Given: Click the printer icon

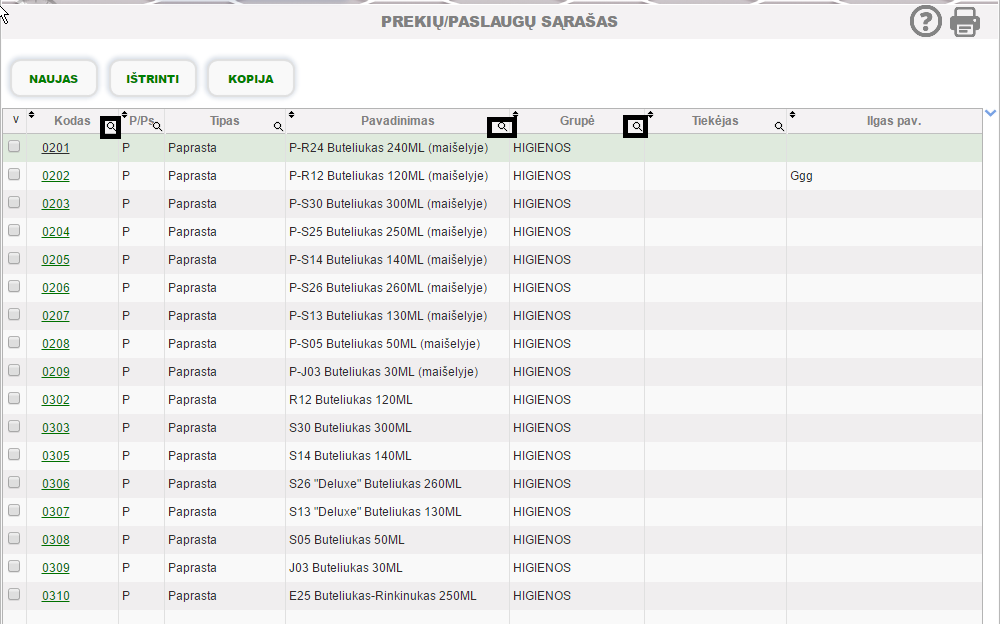Looking at the screenshot, I should pos(965,21).
